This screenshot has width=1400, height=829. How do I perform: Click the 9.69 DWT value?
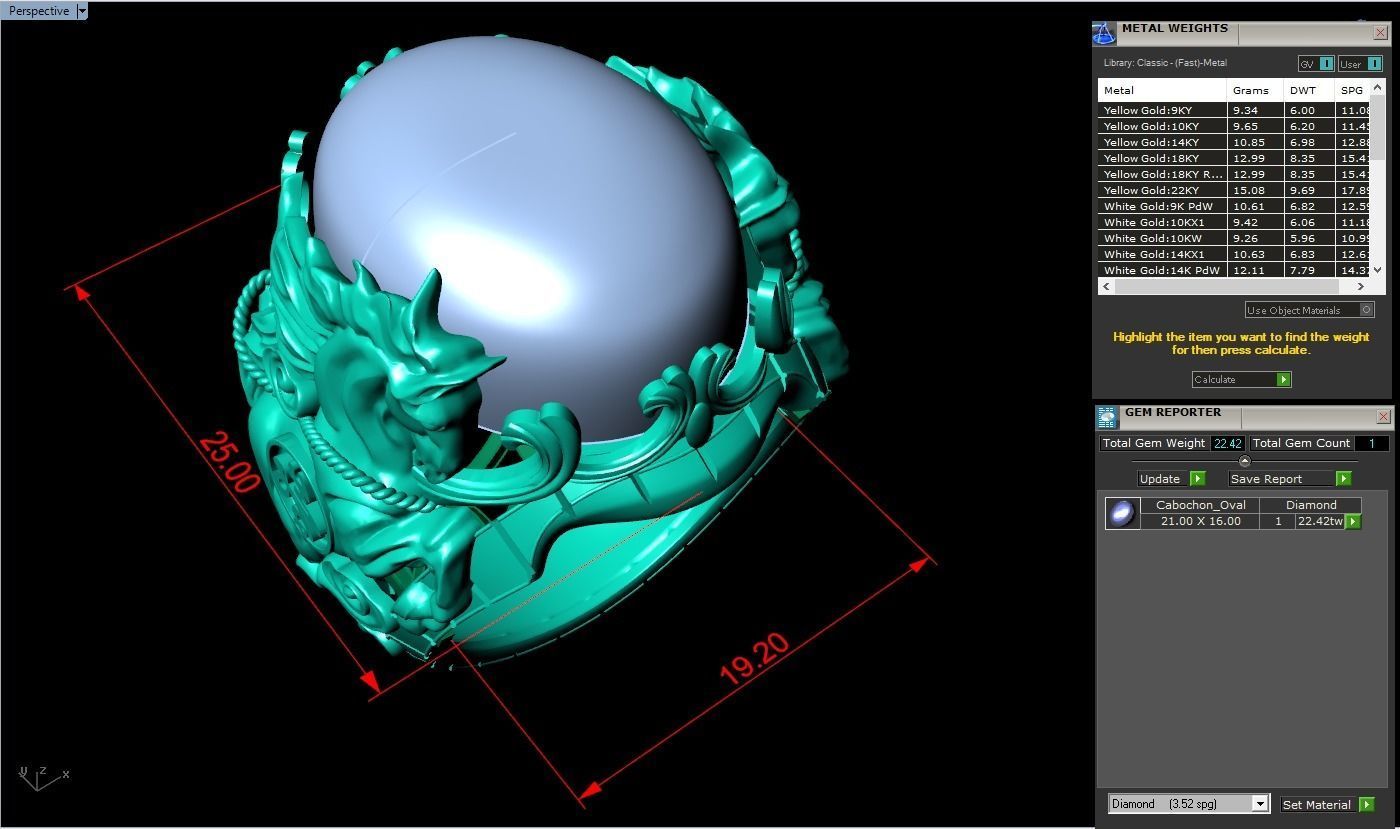pos(1302,190)
